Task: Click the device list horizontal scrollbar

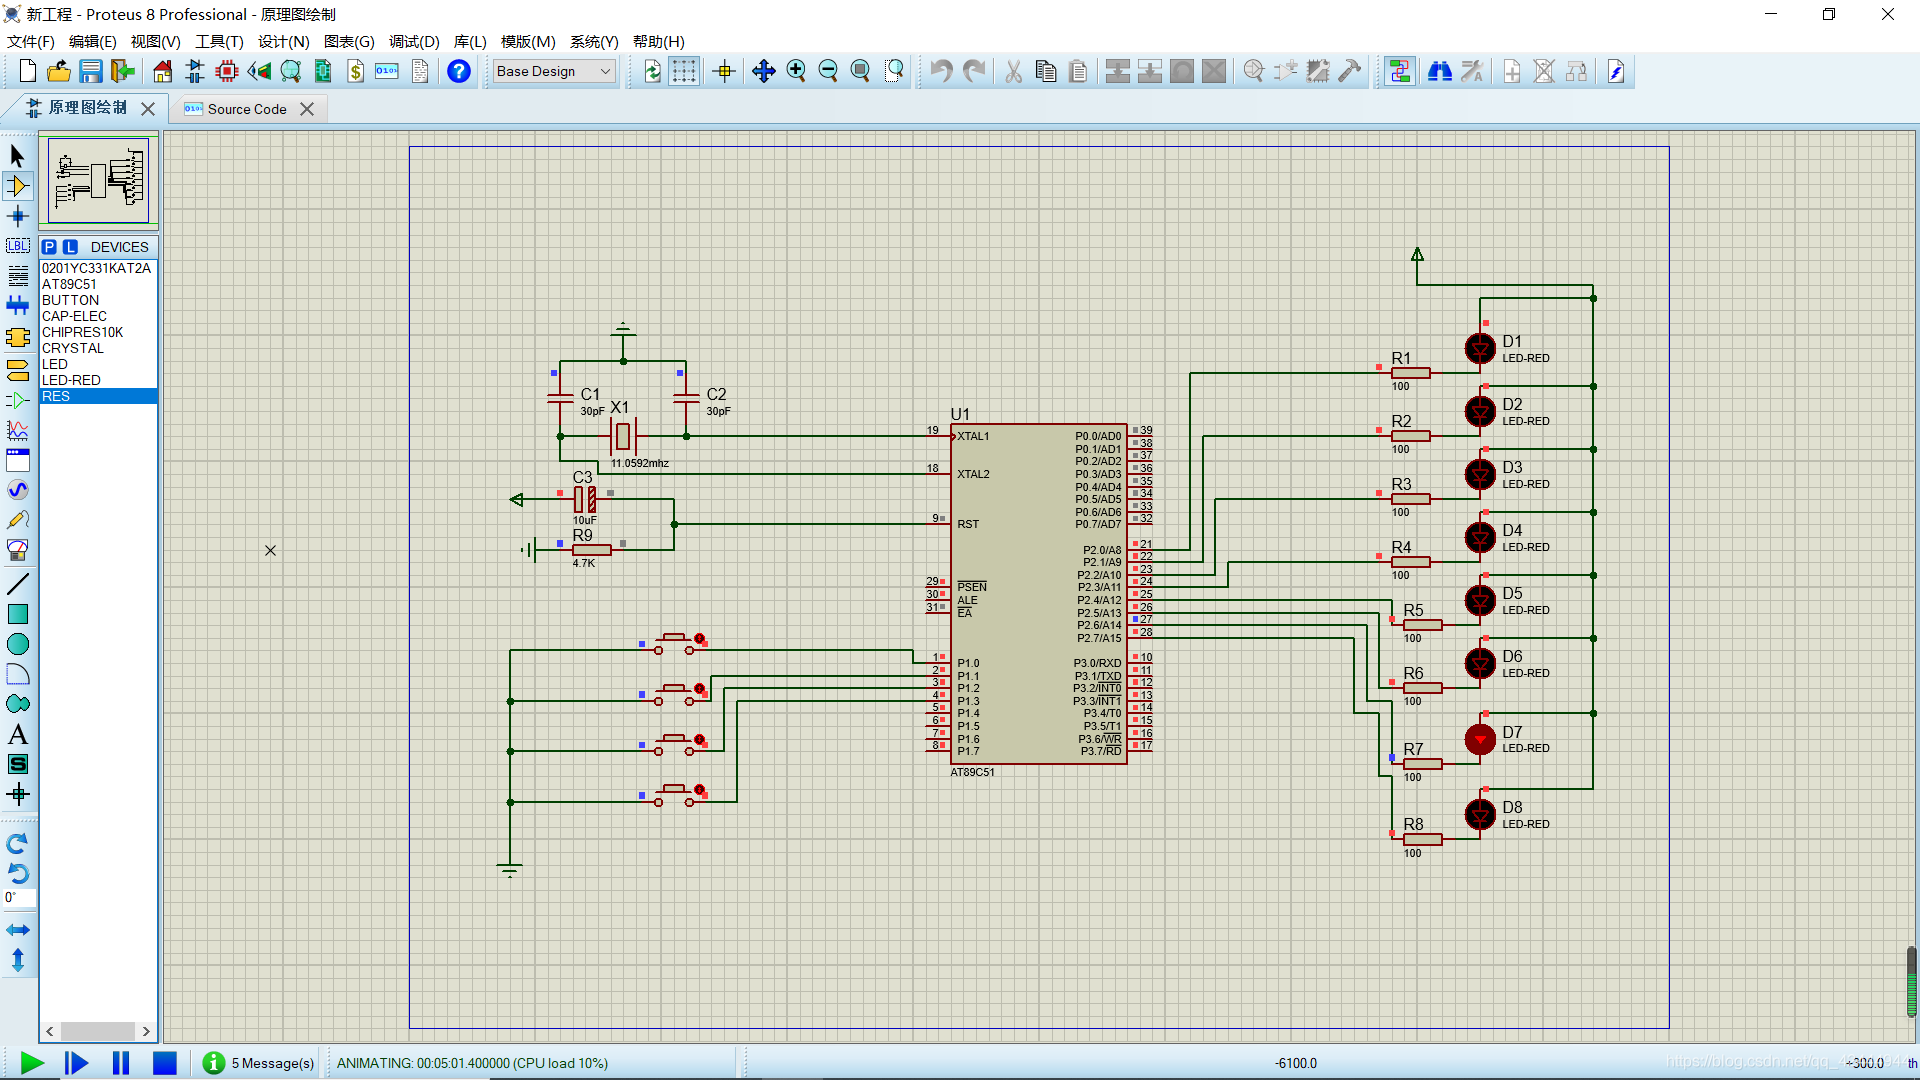Action: point(97,1031)
